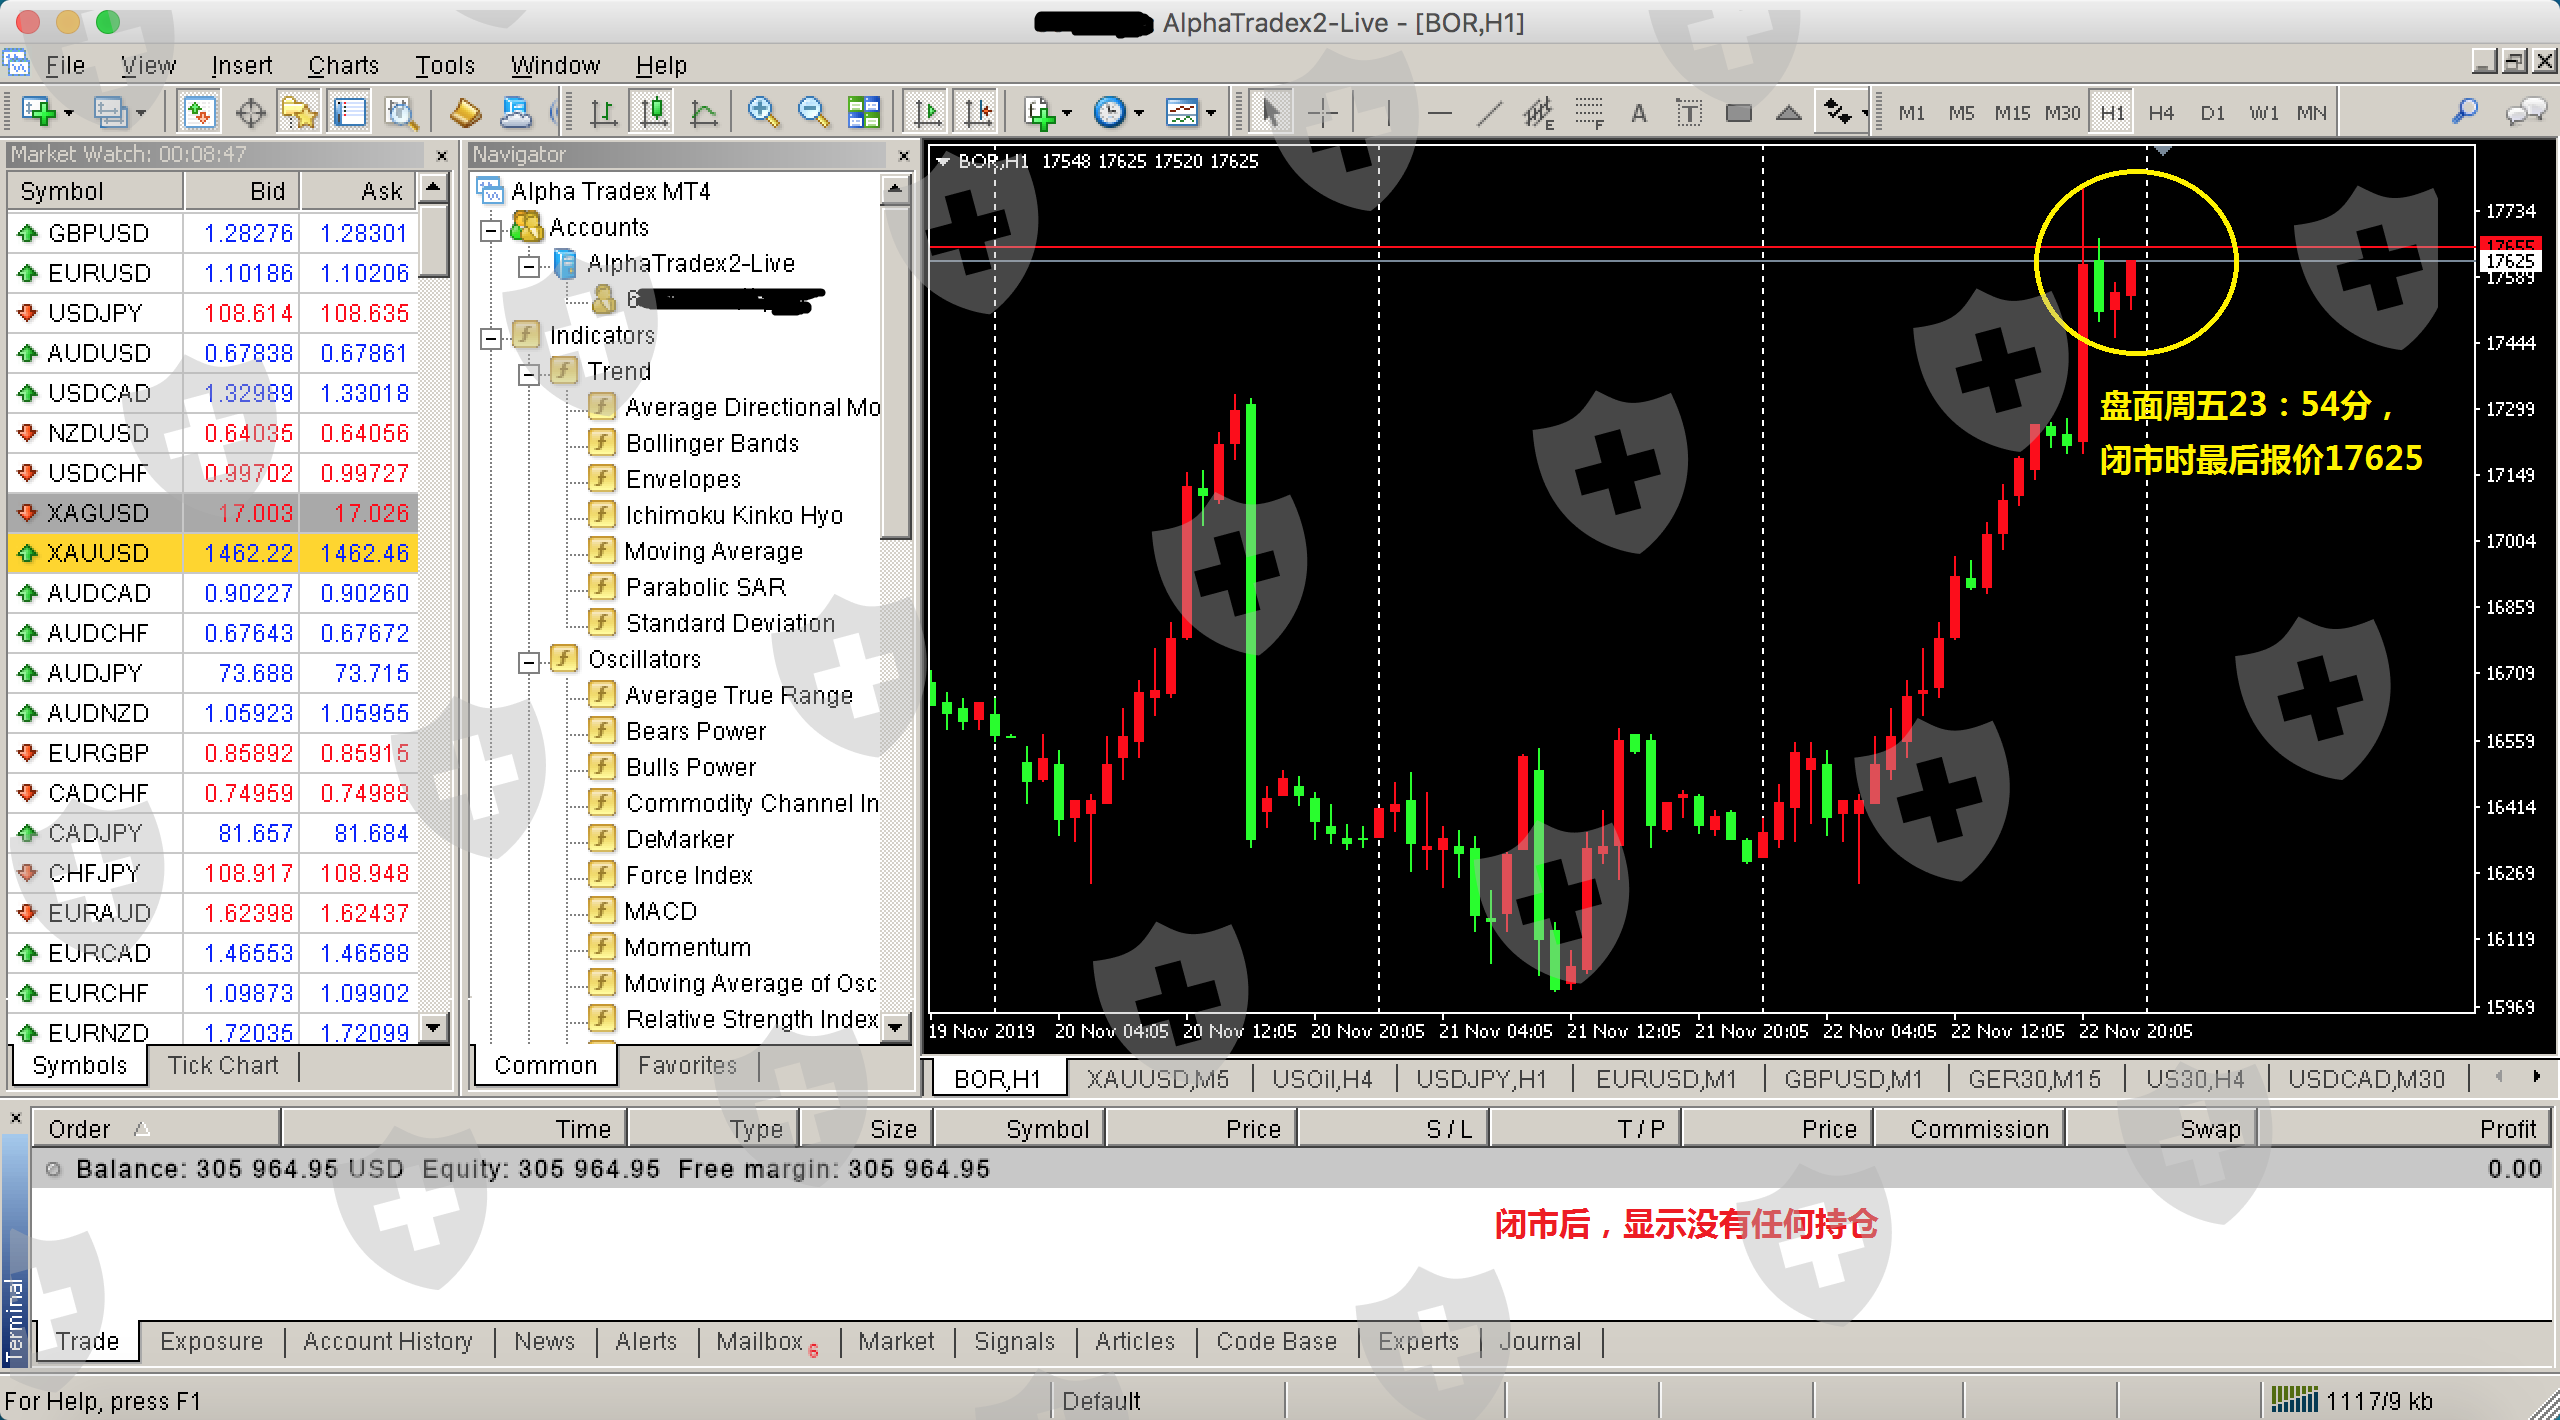Open the Strategy Tester icon
The image size is (2560, 1420).
[401, 112]
